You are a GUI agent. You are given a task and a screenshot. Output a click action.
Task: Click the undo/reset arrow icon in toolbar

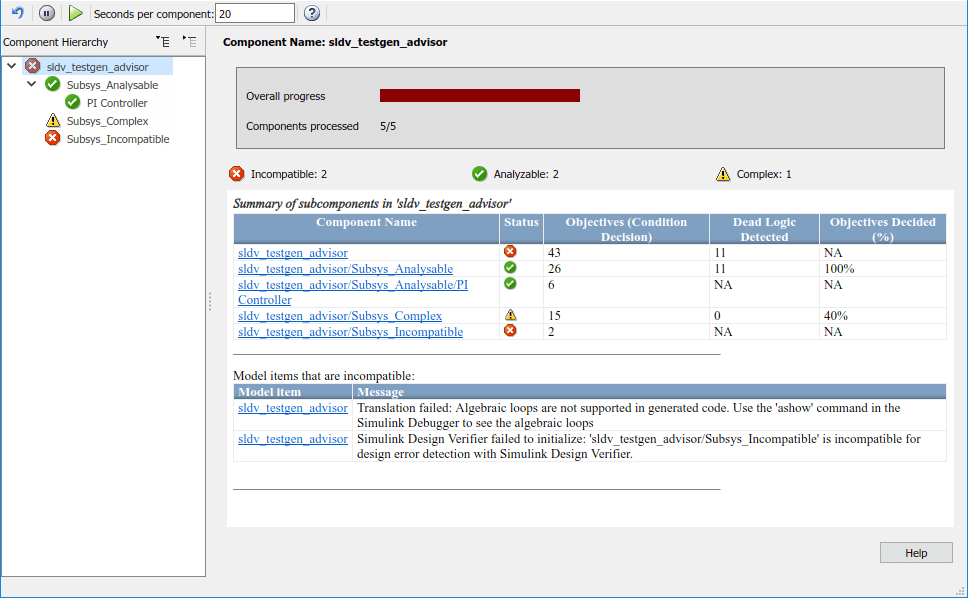[x=17, y=13]
